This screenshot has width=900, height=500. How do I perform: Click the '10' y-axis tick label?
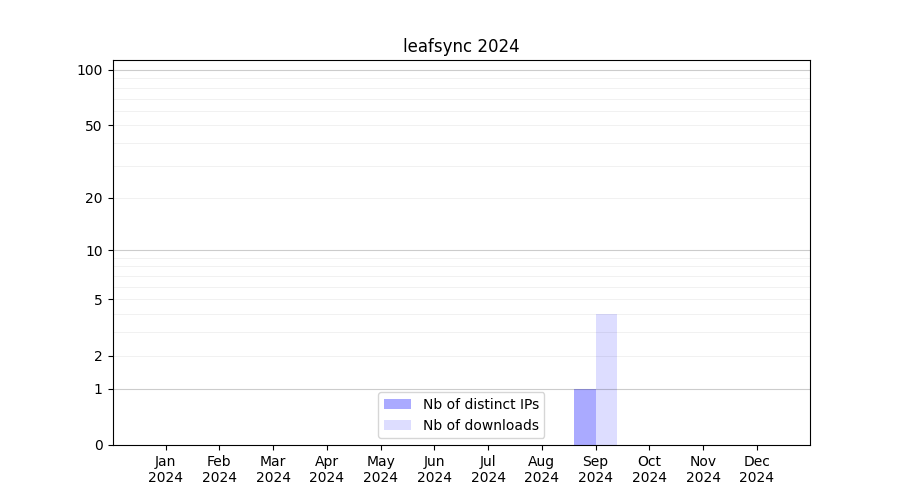click(x=94, y=251)
